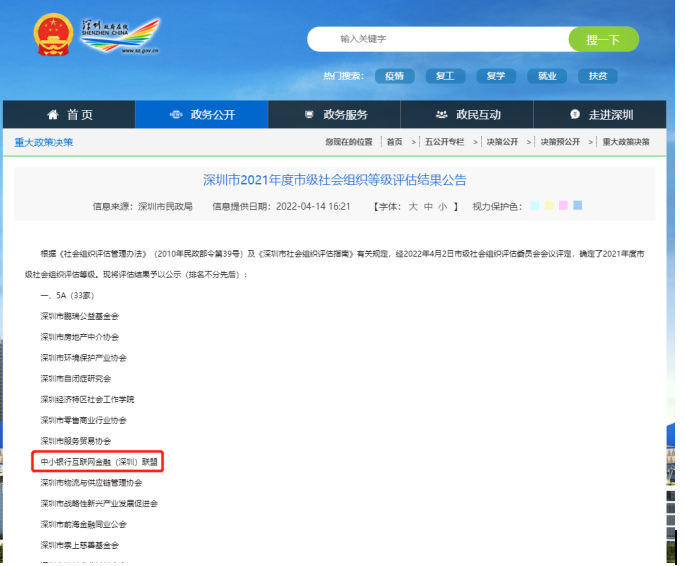This screenshot has width=685, height=566.
Task: Open the 首页 navigation tab
Action: point(69,114)
